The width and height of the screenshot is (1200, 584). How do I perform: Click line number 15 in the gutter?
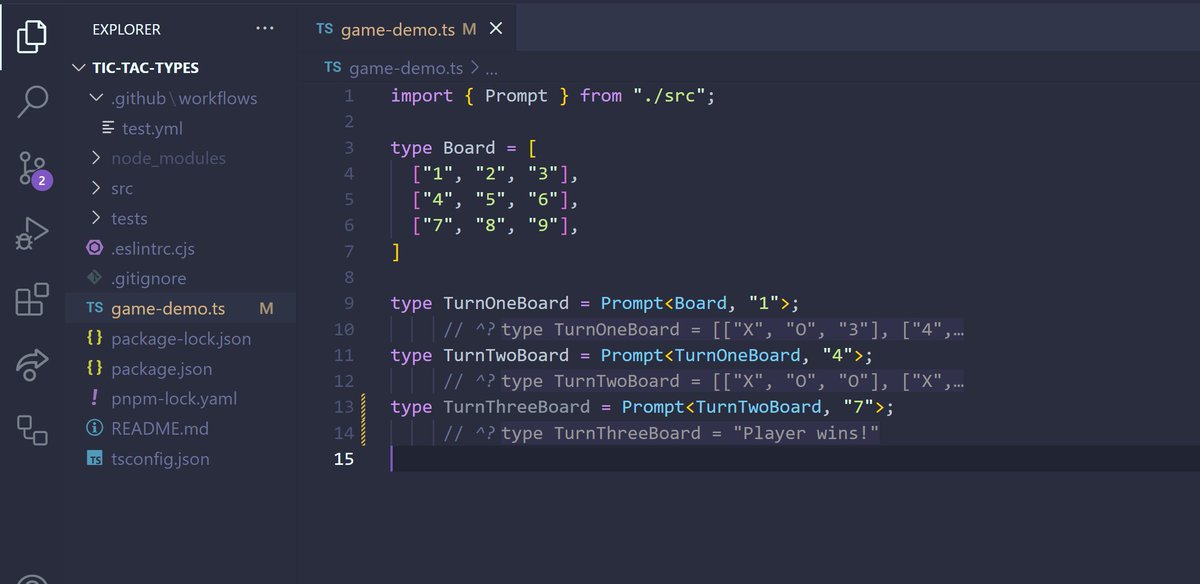pos(343,459)
